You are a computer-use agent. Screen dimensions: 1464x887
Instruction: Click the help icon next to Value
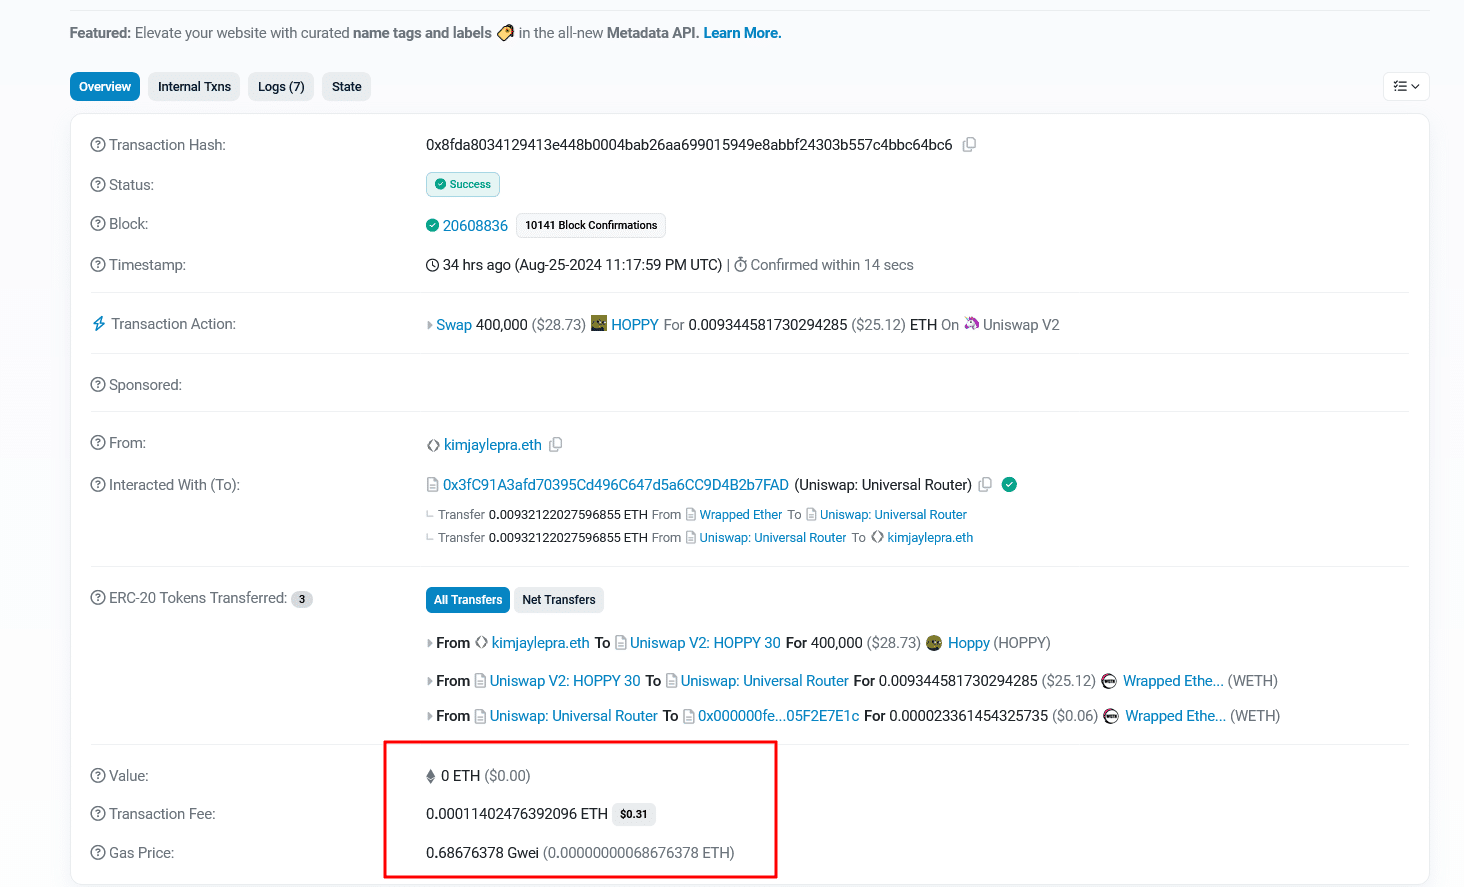[x=98, y=776]
